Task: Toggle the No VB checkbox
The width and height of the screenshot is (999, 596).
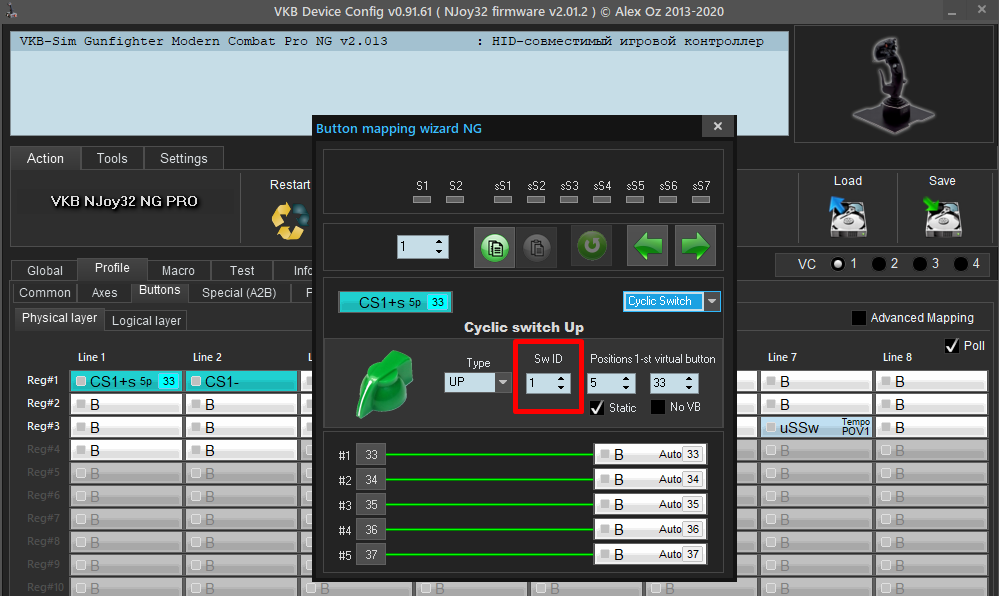Action: pos(658,407)
